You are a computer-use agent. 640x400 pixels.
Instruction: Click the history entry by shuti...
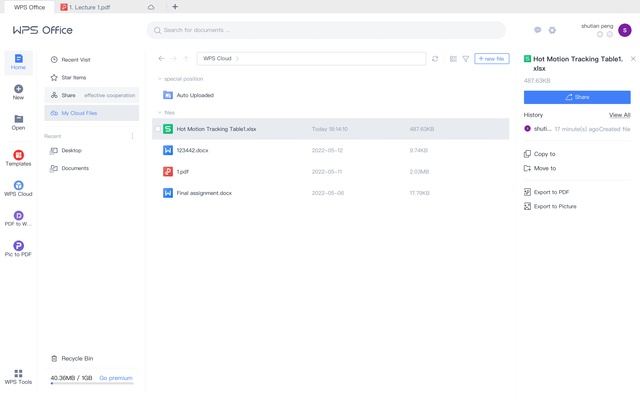(577, 129)
